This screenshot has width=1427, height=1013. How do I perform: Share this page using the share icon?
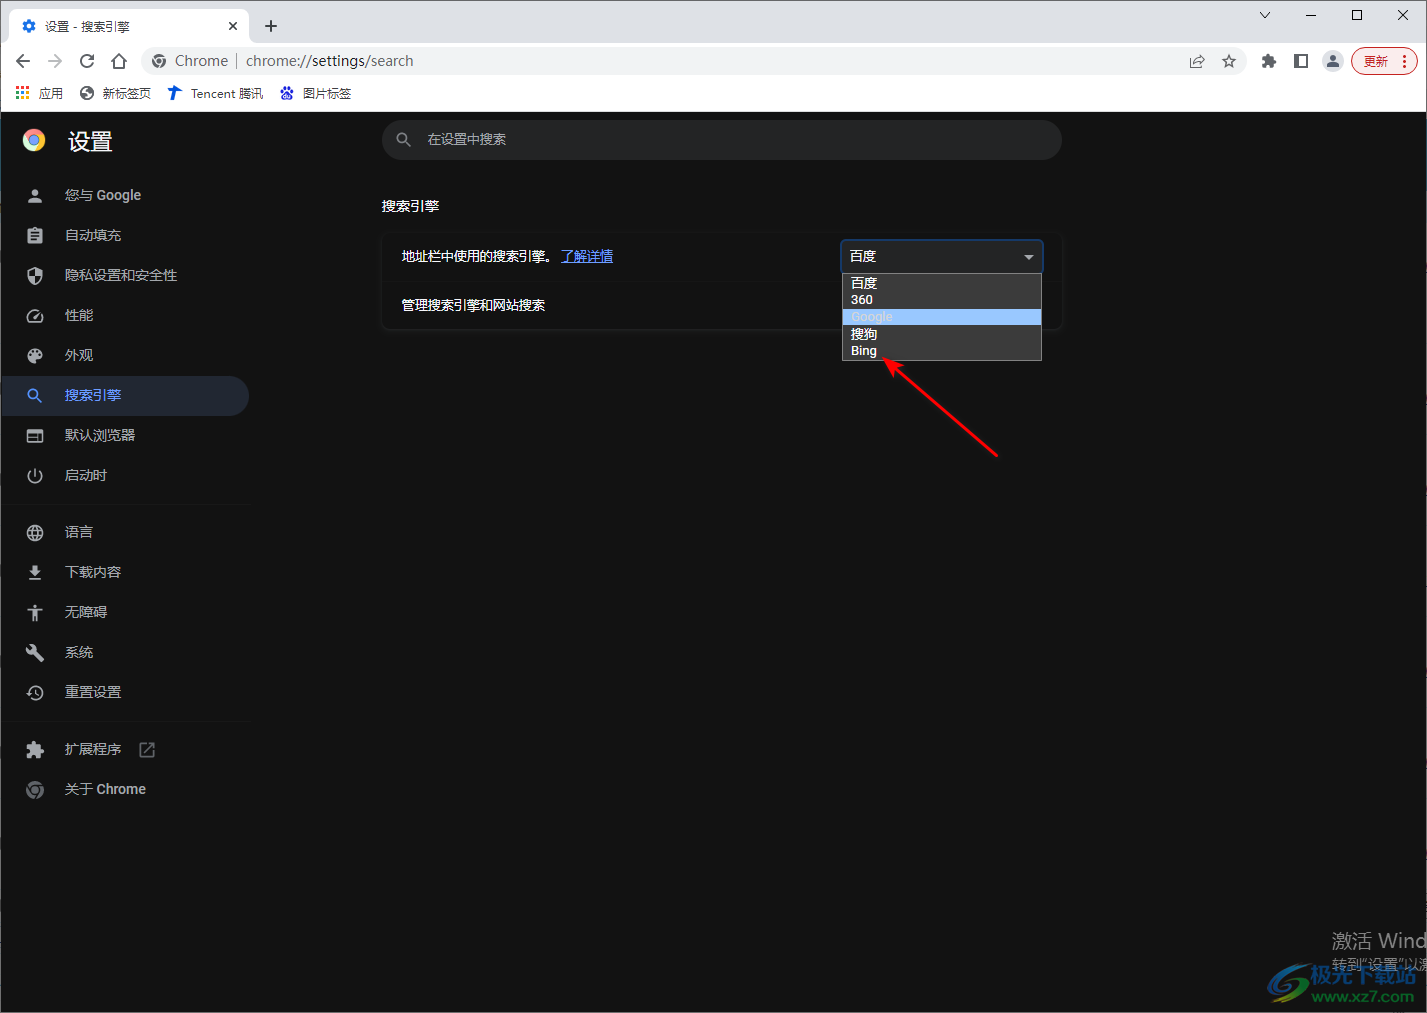pos(1197,61)
